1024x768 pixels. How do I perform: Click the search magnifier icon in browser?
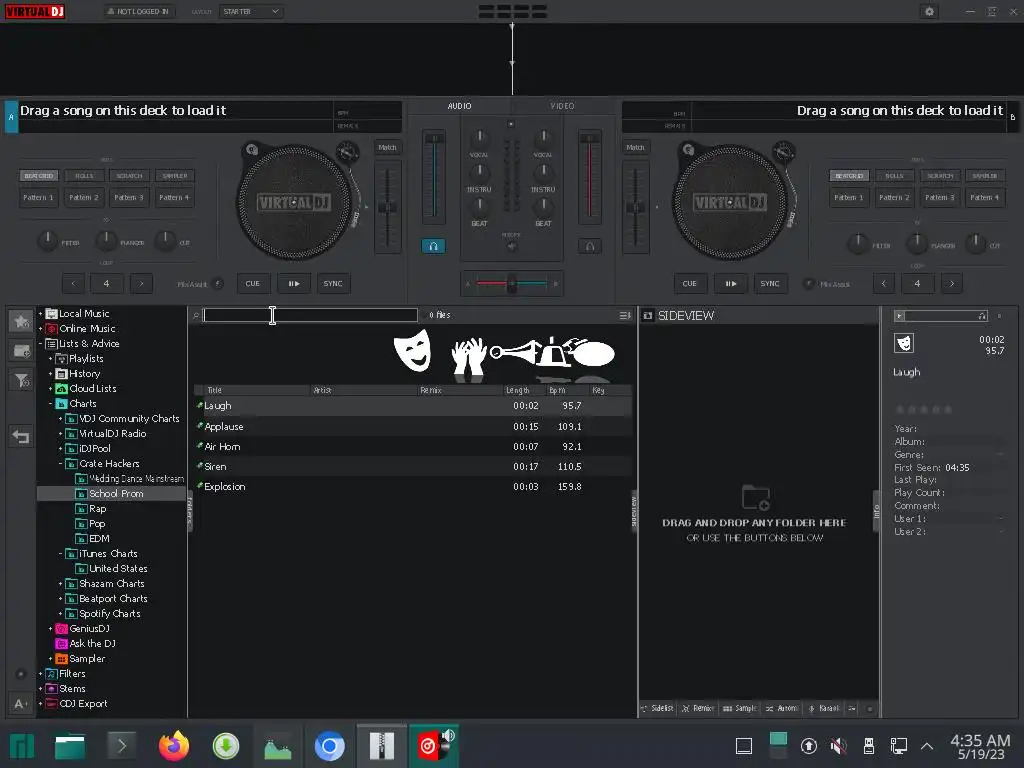[x=195, y=315]
